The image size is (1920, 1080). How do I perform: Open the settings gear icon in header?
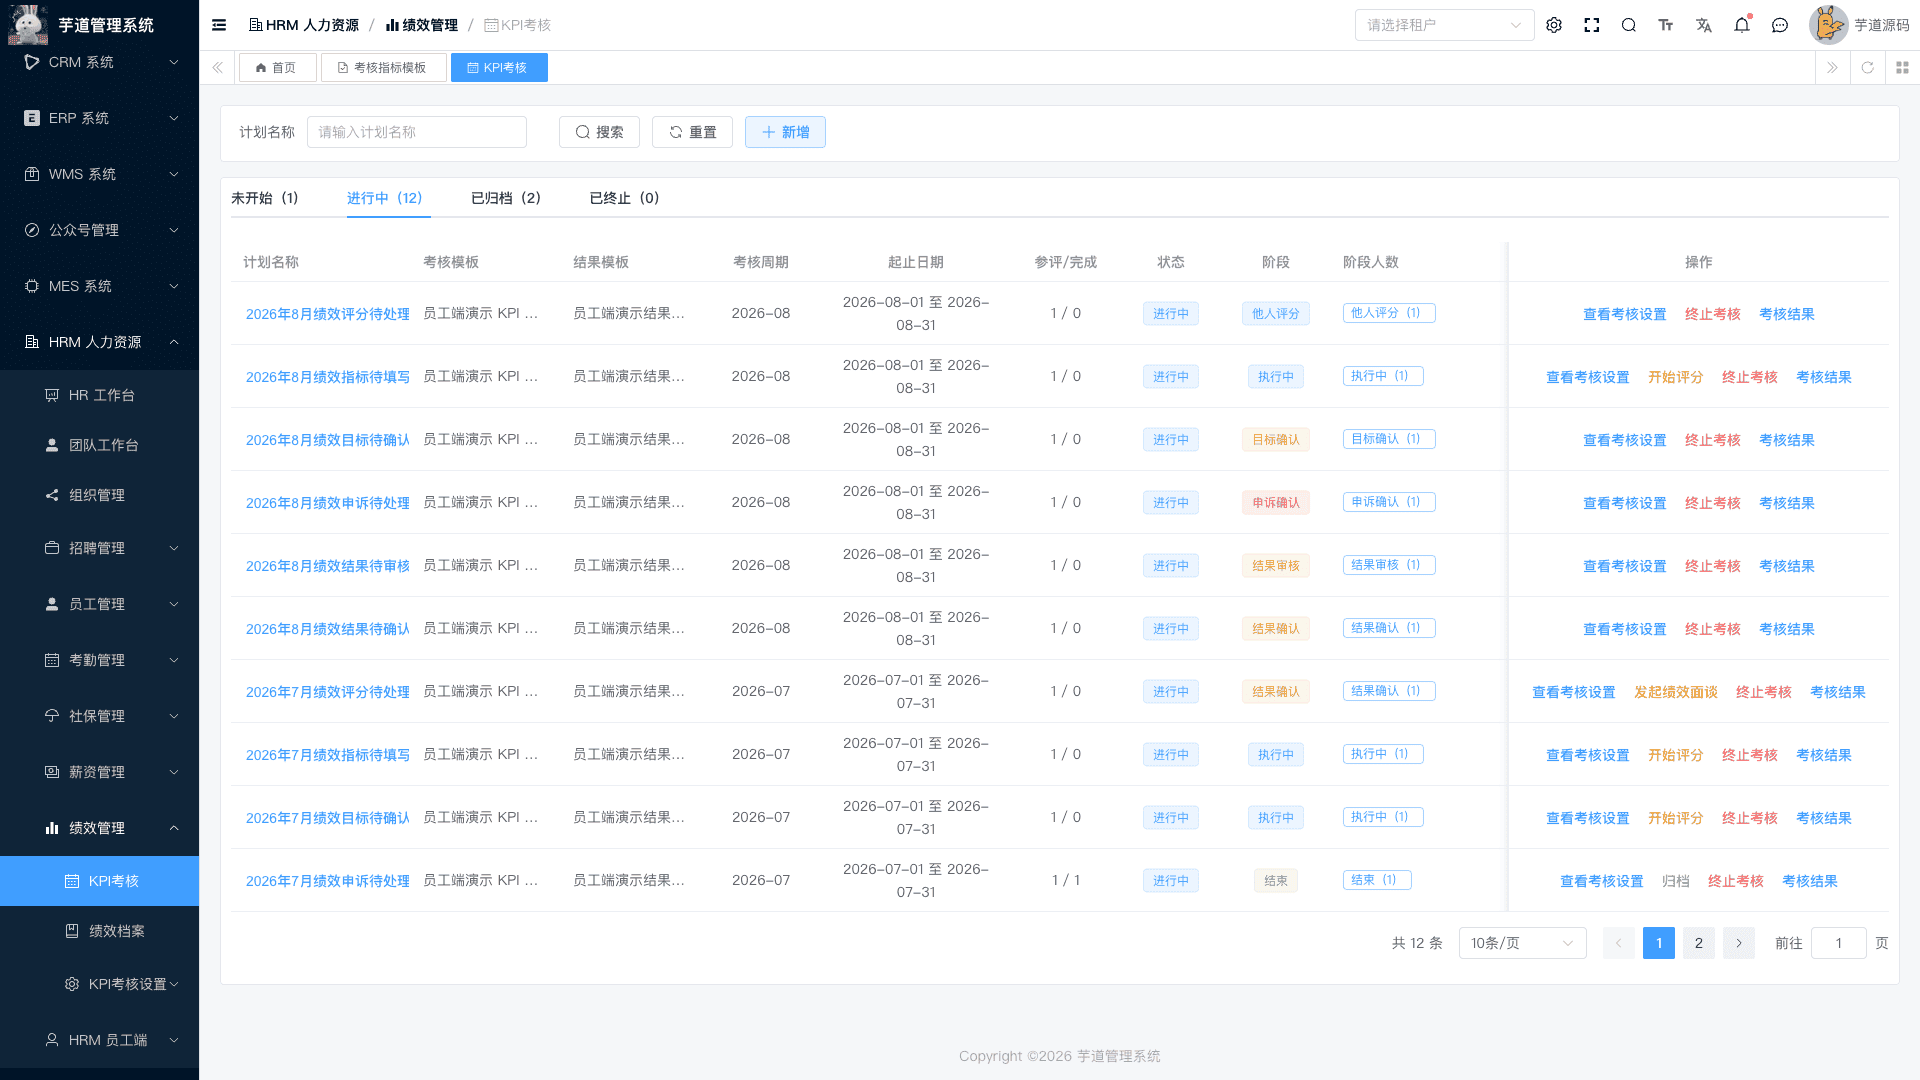click(1554, 25)
